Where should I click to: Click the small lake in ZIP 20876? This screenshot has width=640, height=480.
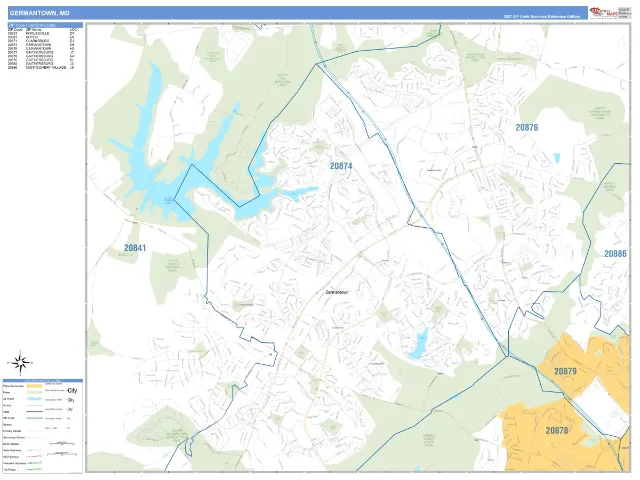(x=556, y=158)
